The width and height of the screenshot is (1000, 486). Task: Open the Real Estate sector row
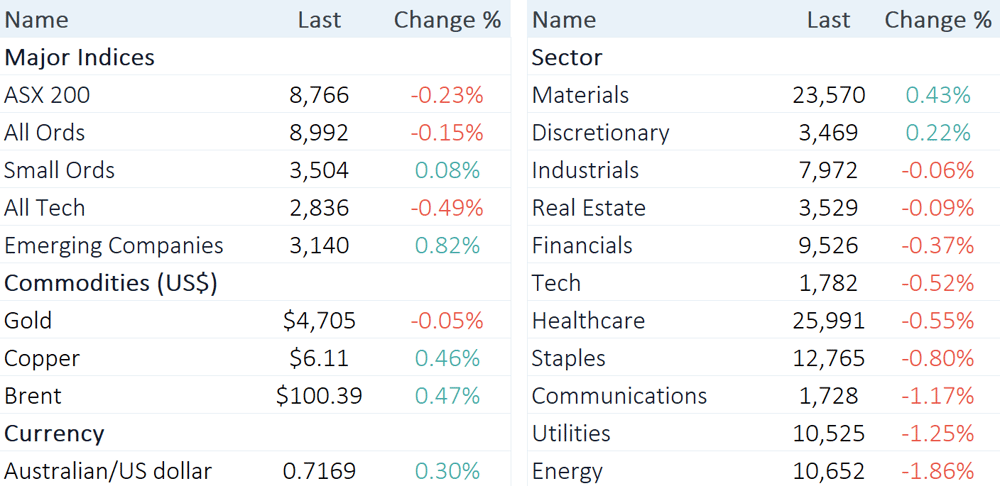[x=589, y=208]
